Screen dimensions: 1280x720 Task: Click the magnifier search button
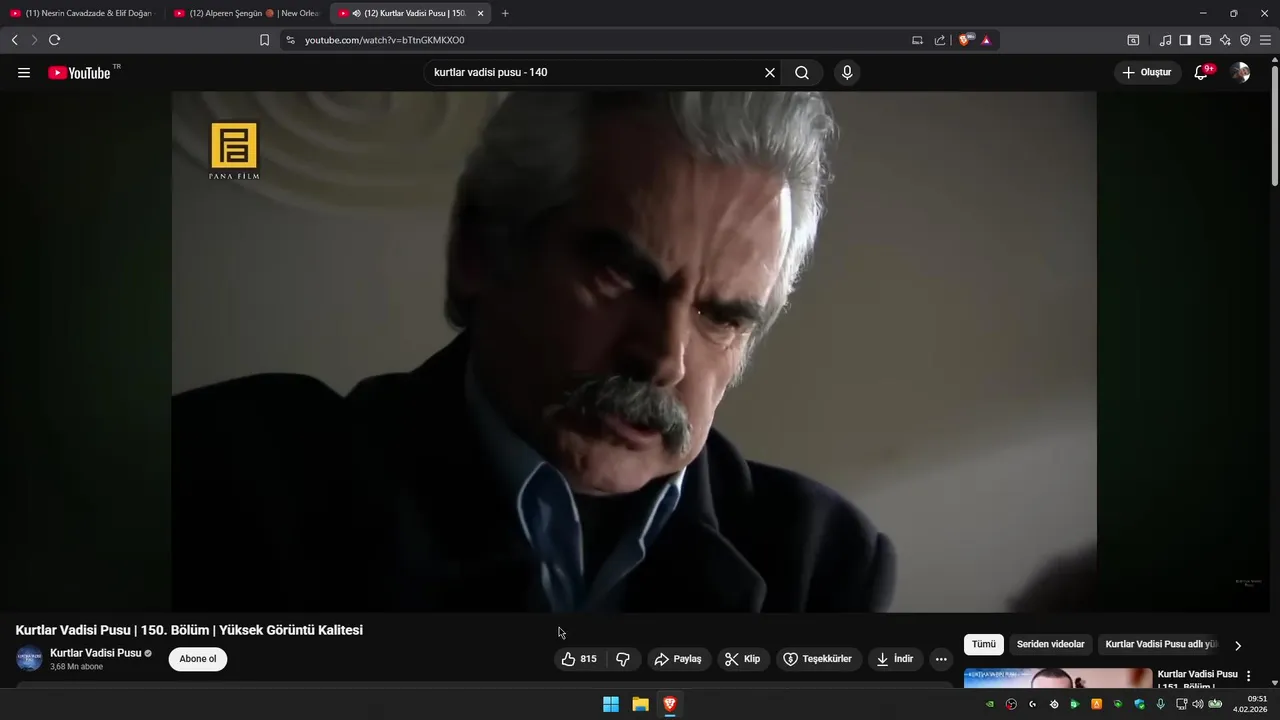[x=802, y=73]
